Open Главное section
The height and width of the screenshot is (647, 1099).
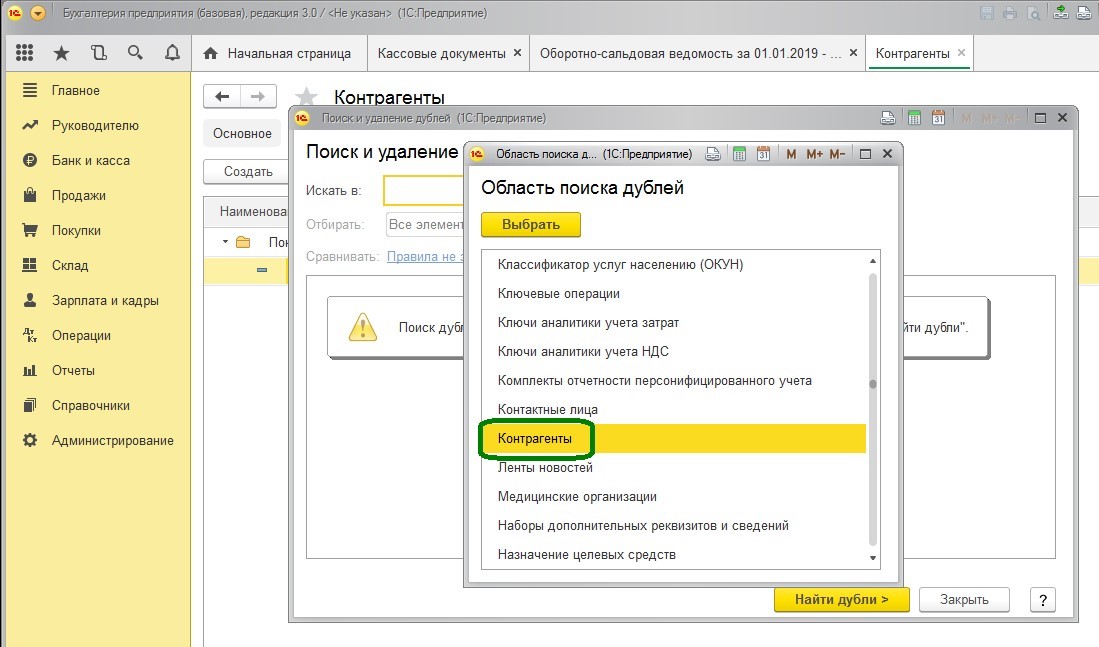click(76, 90)
